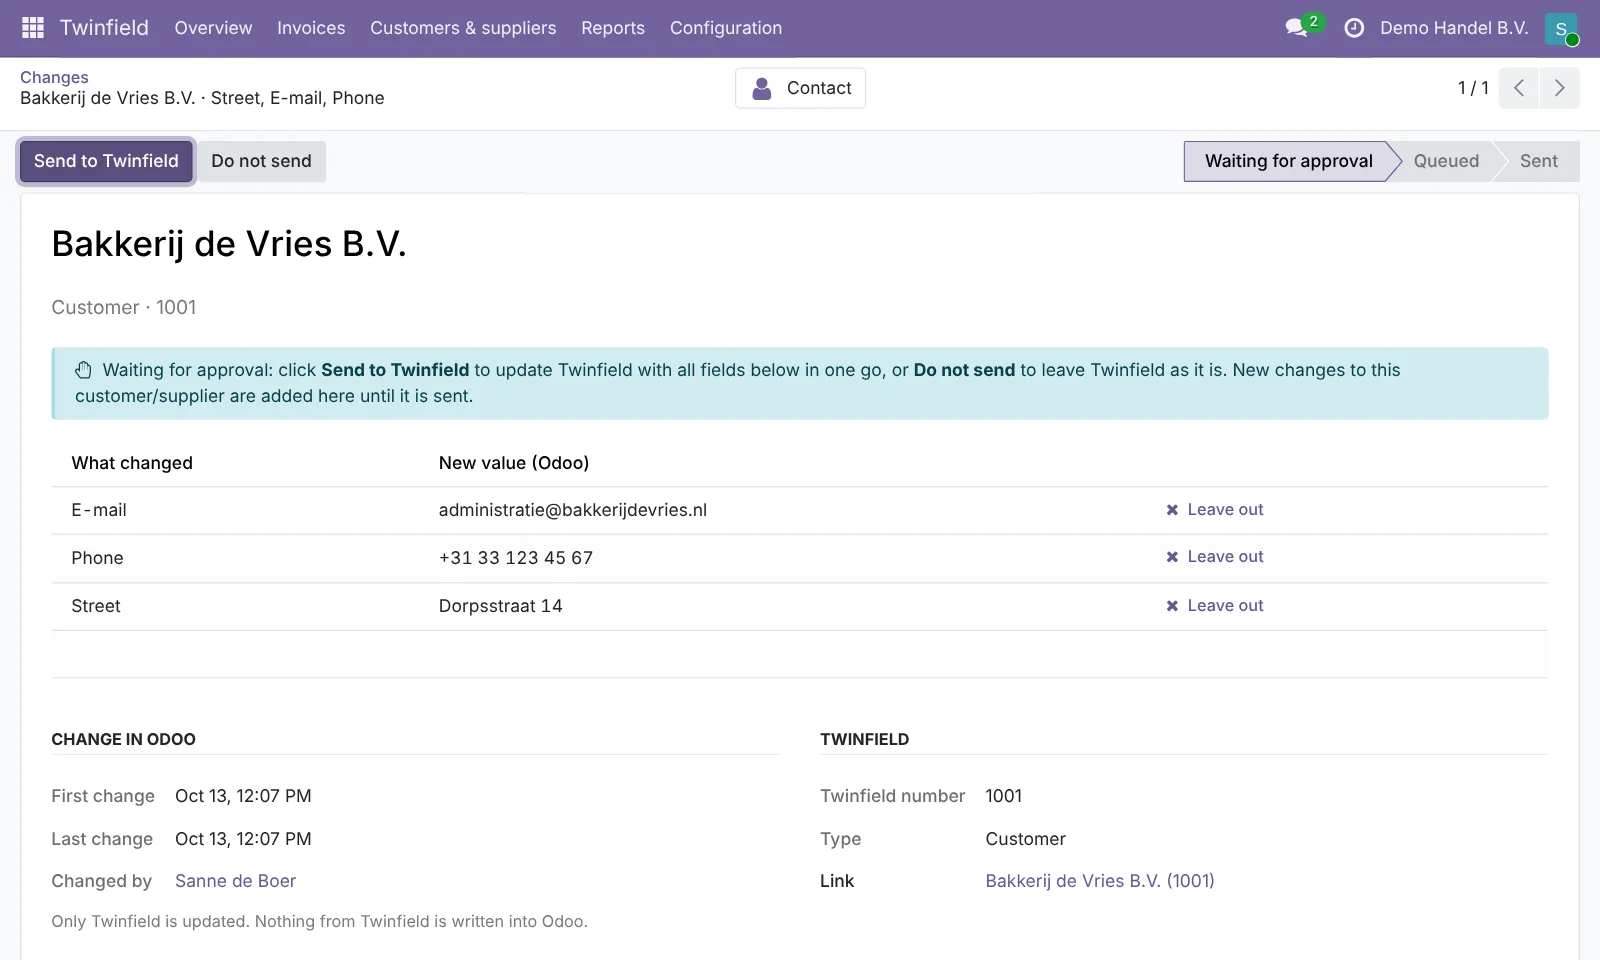Switch company Demo Handel B.V.
Viewport: 1600px width, 960px height.
pos(1454,28)
